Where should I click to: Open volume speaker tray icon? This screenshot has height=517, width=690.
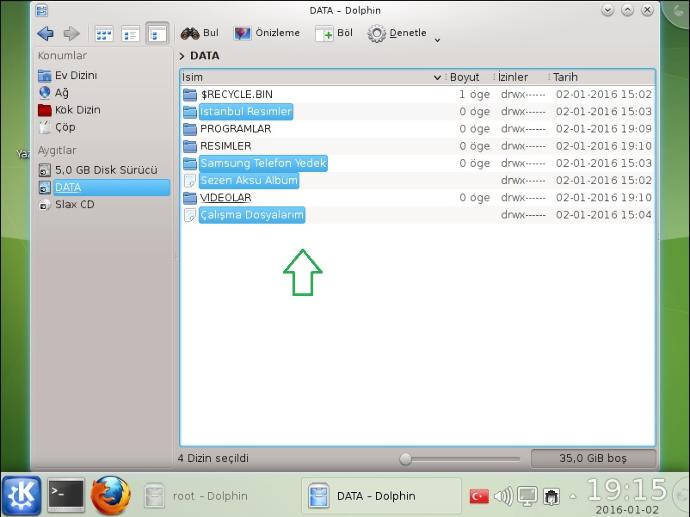pyautogui.click(x=503, y=496)
